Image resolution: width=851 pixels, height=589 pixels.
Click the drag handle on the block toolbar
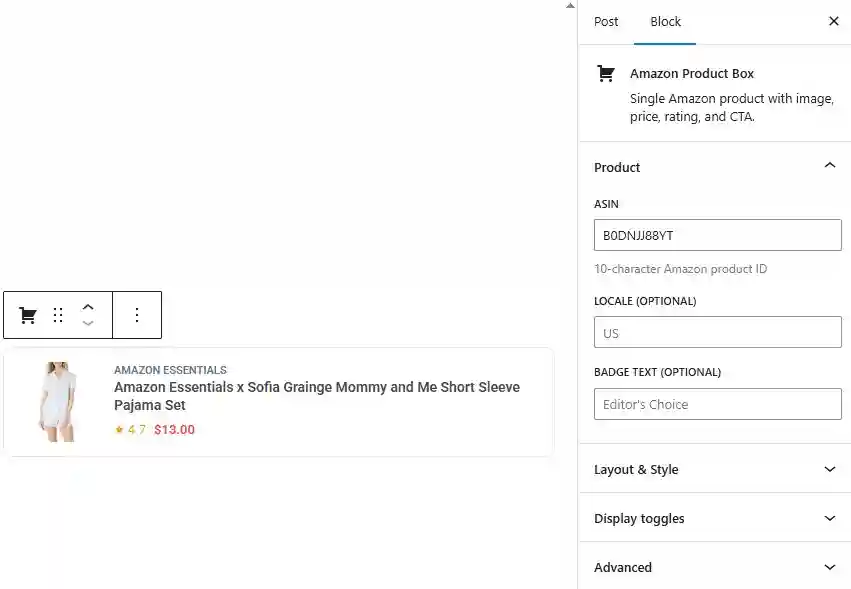pyautogui.click(x=58, y=314)
